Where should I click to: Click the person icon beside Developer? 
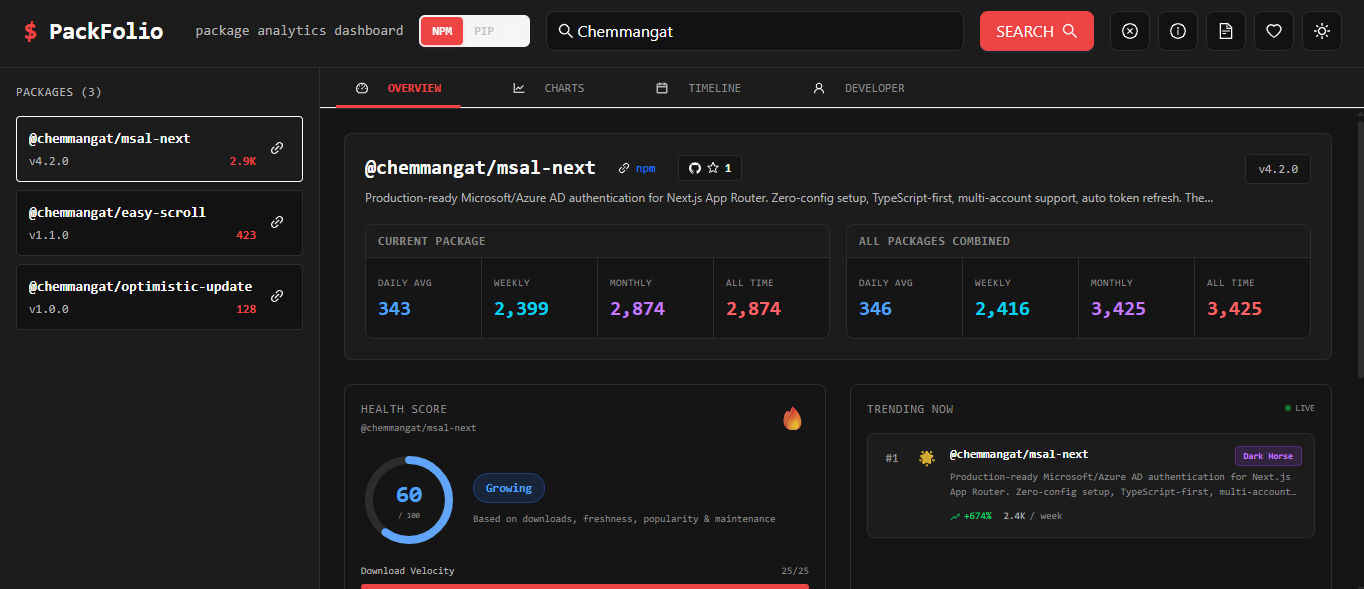[x=819, y=88]
